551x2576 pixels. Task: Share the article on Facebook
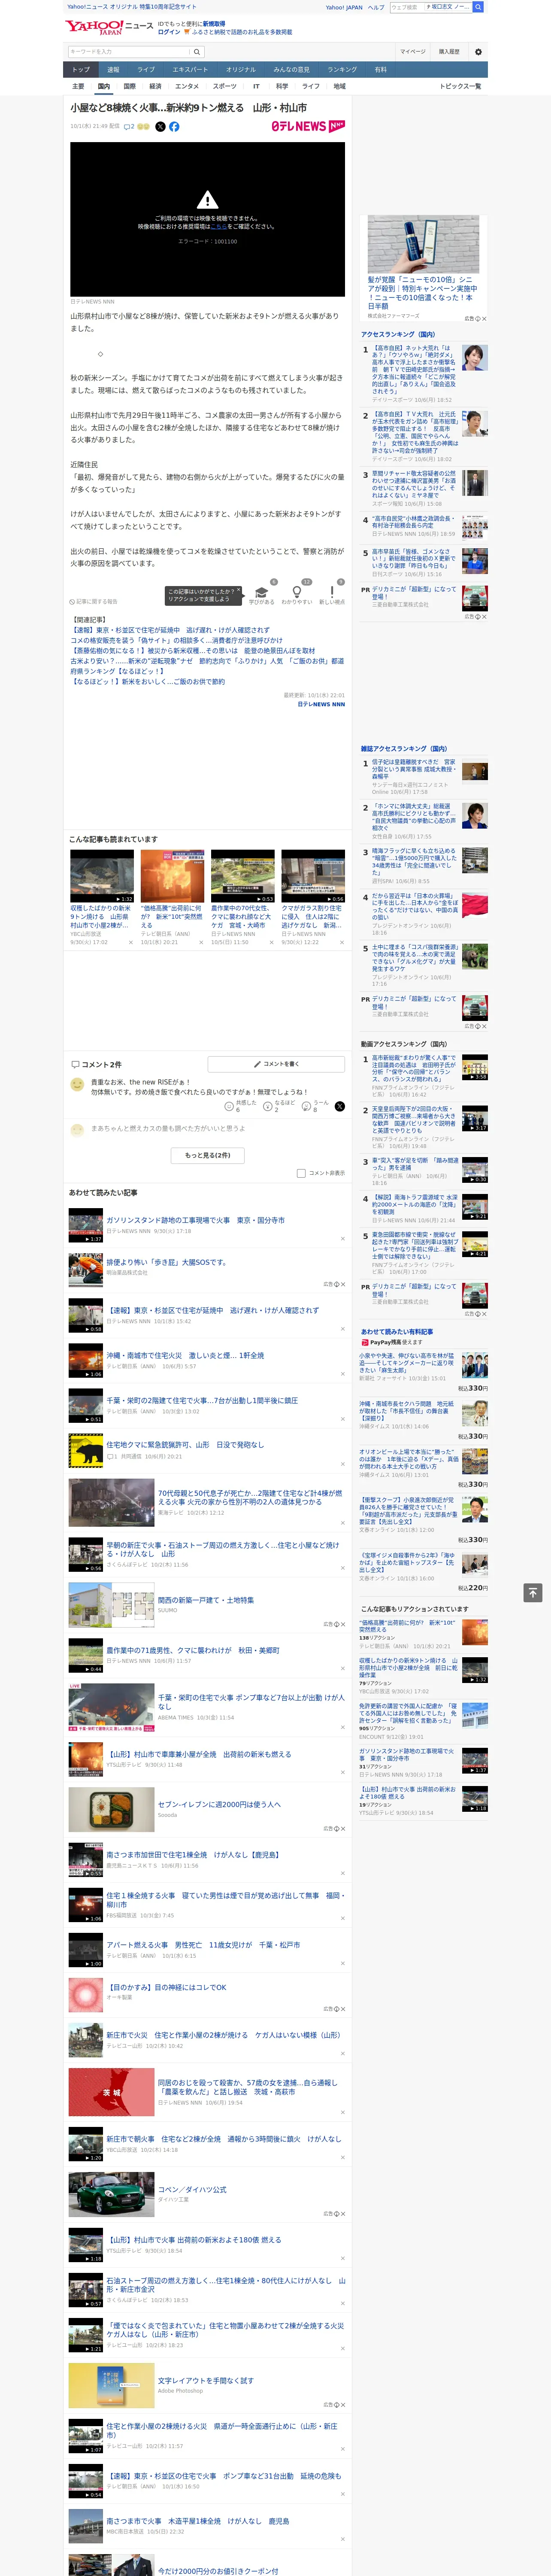(174, 127)
